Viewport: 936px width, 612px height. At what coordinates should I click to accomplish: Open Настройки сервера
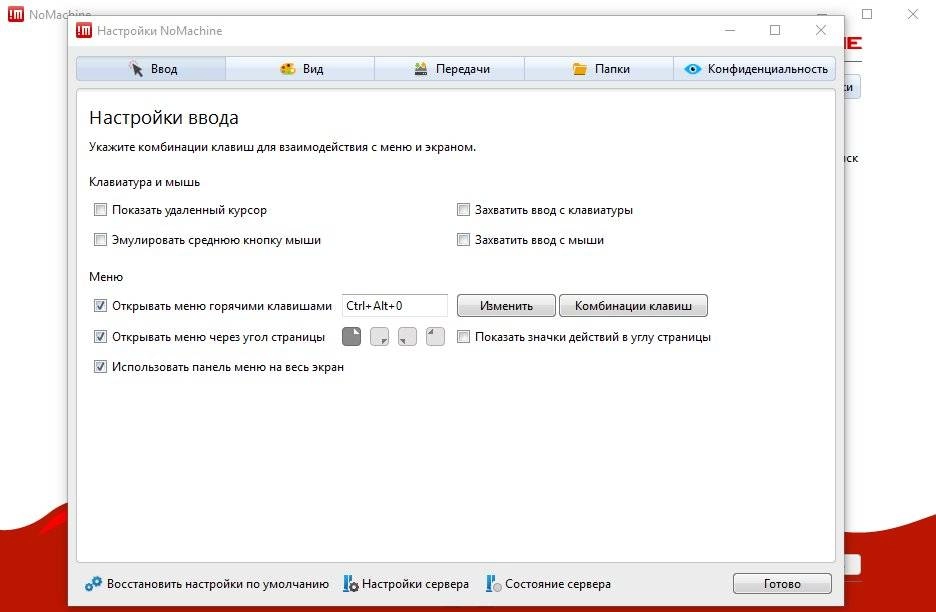(x=406, y=584)
